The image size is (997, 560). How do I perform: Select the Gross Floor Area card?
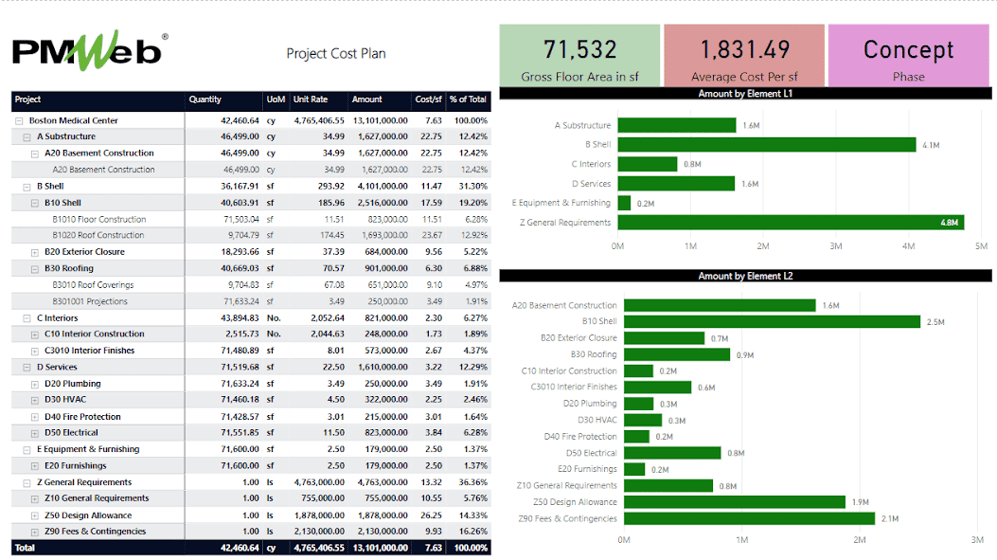(579, 58)
